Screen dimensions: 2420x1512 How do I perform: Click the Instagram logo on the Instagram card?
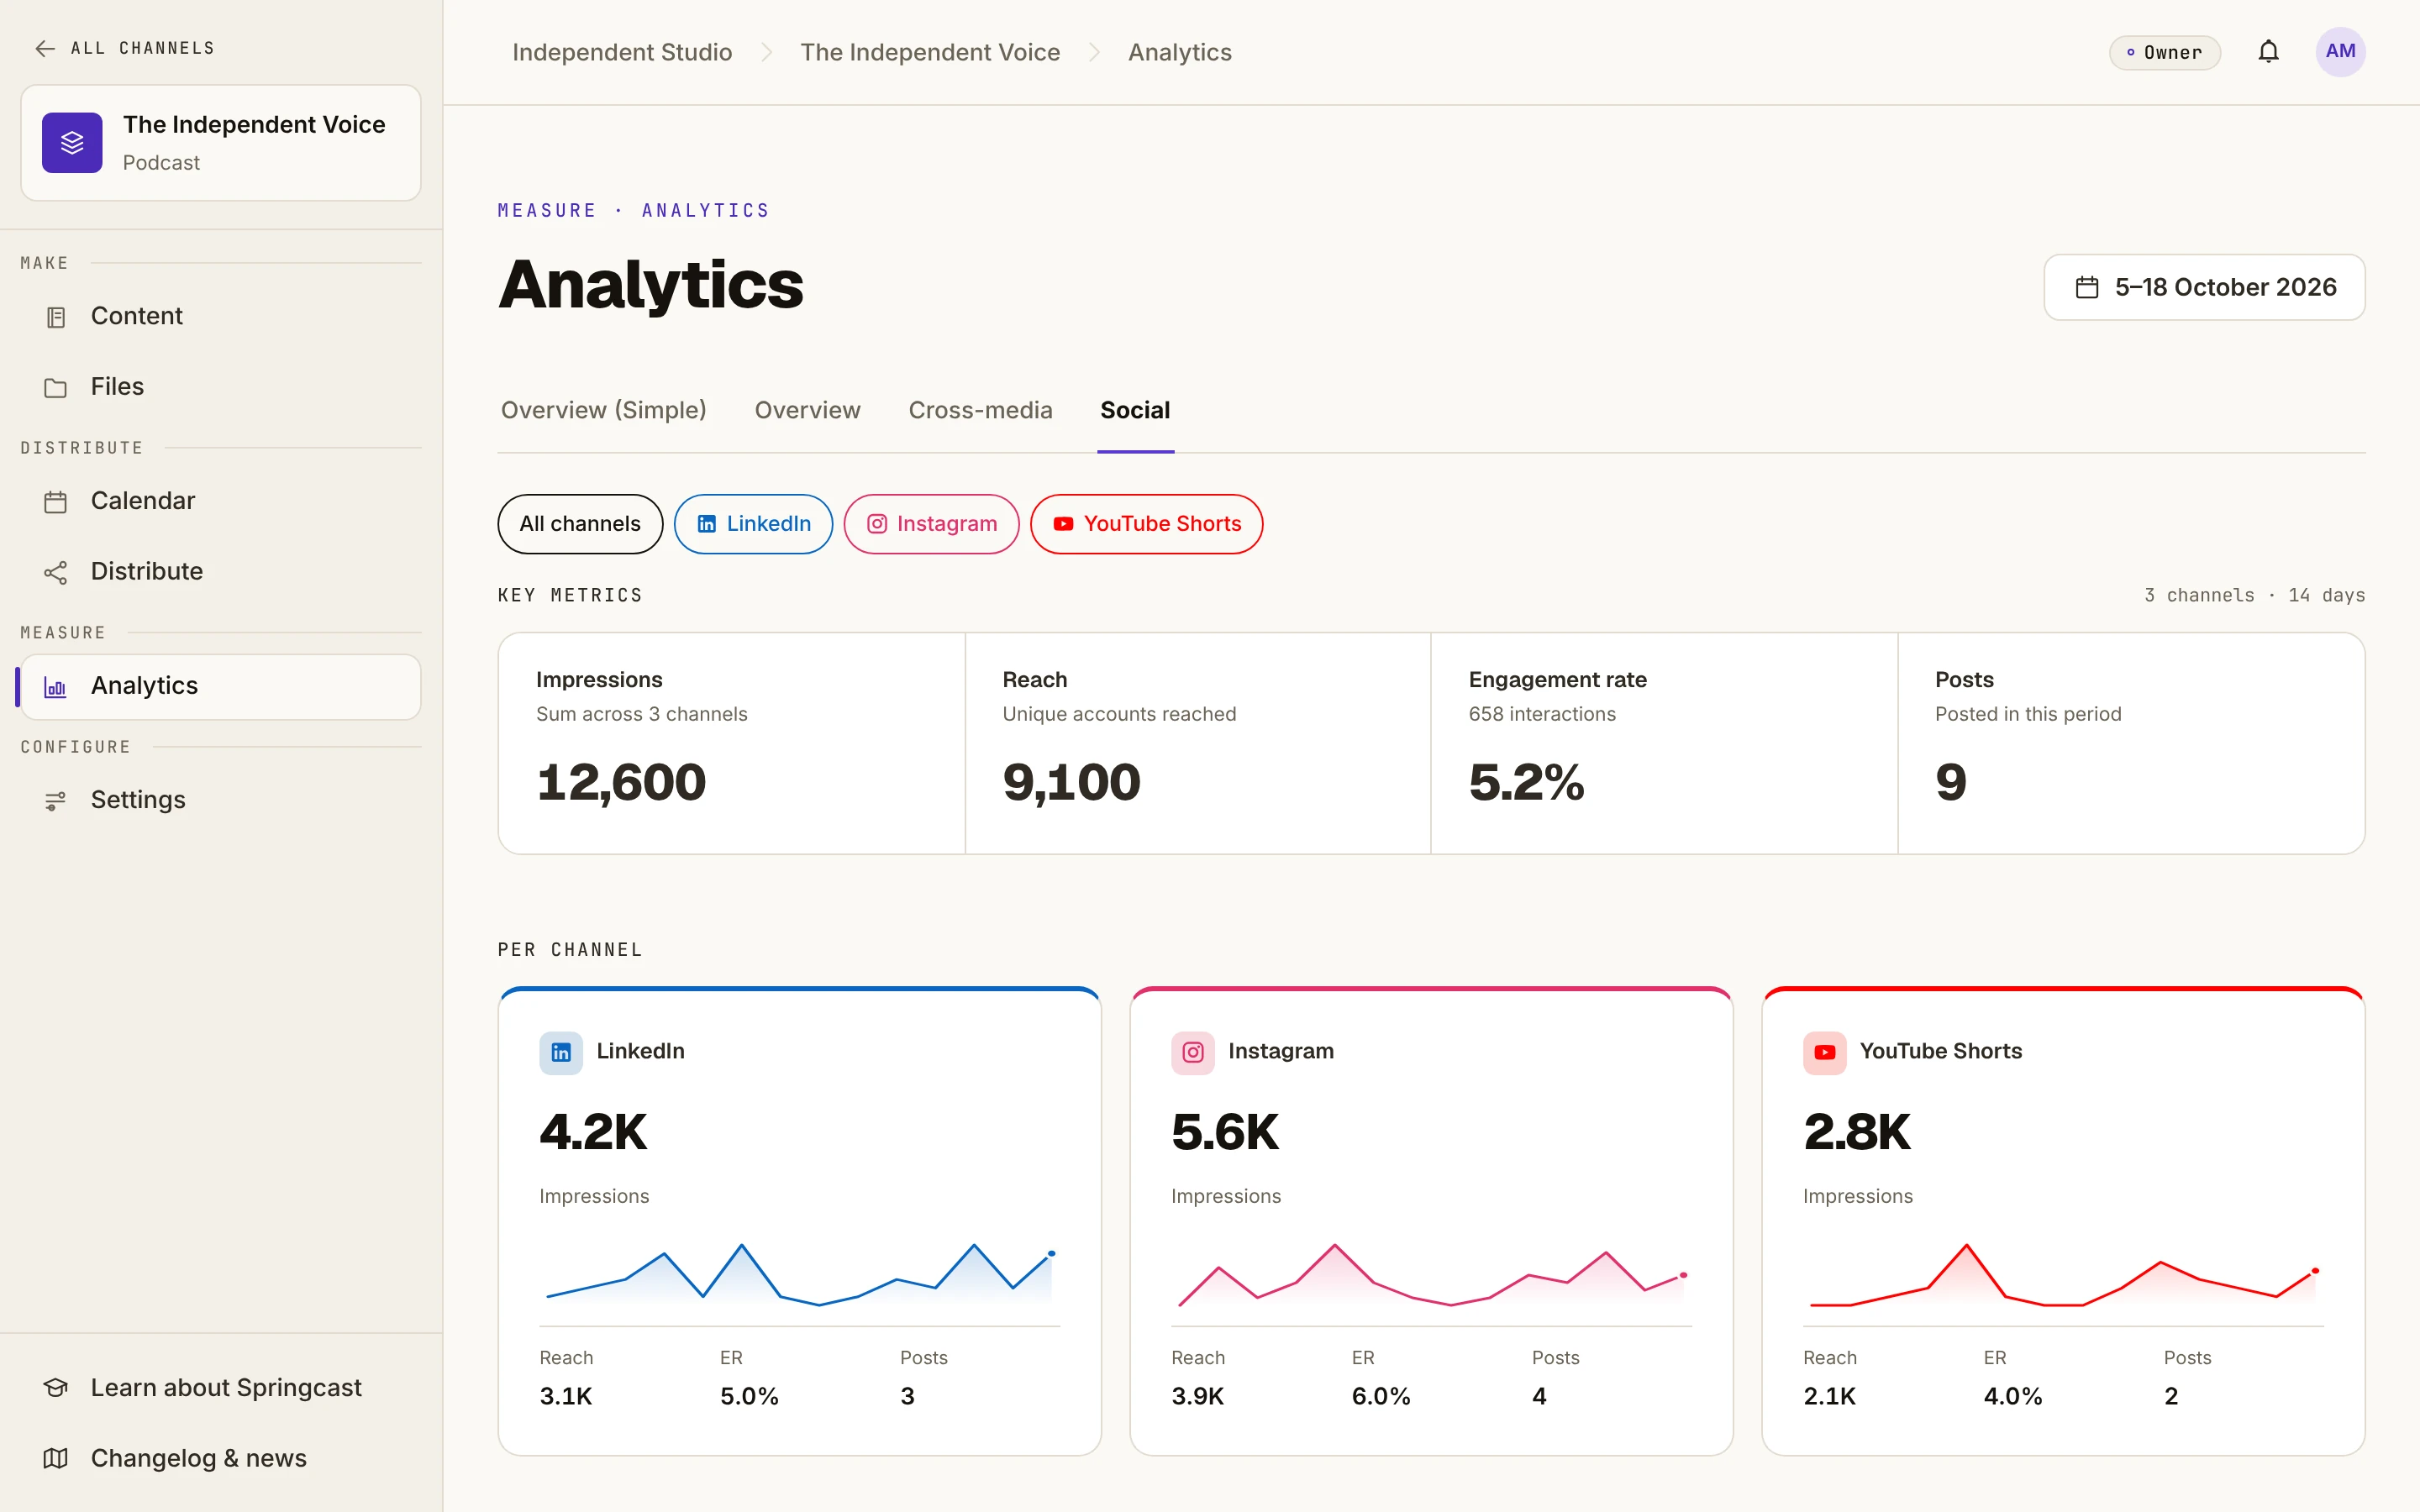pos(1193,1052)
